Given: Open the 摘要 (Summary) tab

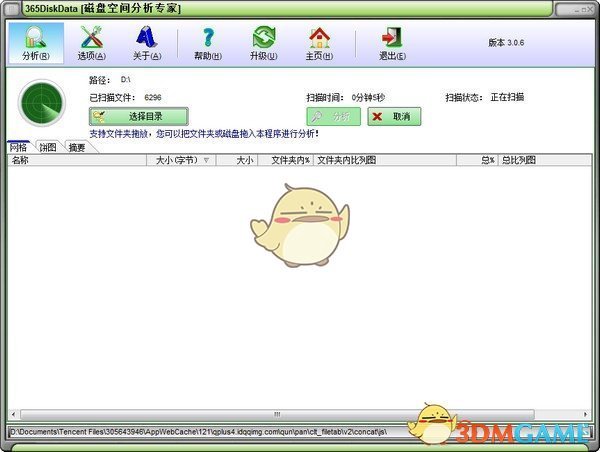Looking at the screenshot, I should 76,147.
